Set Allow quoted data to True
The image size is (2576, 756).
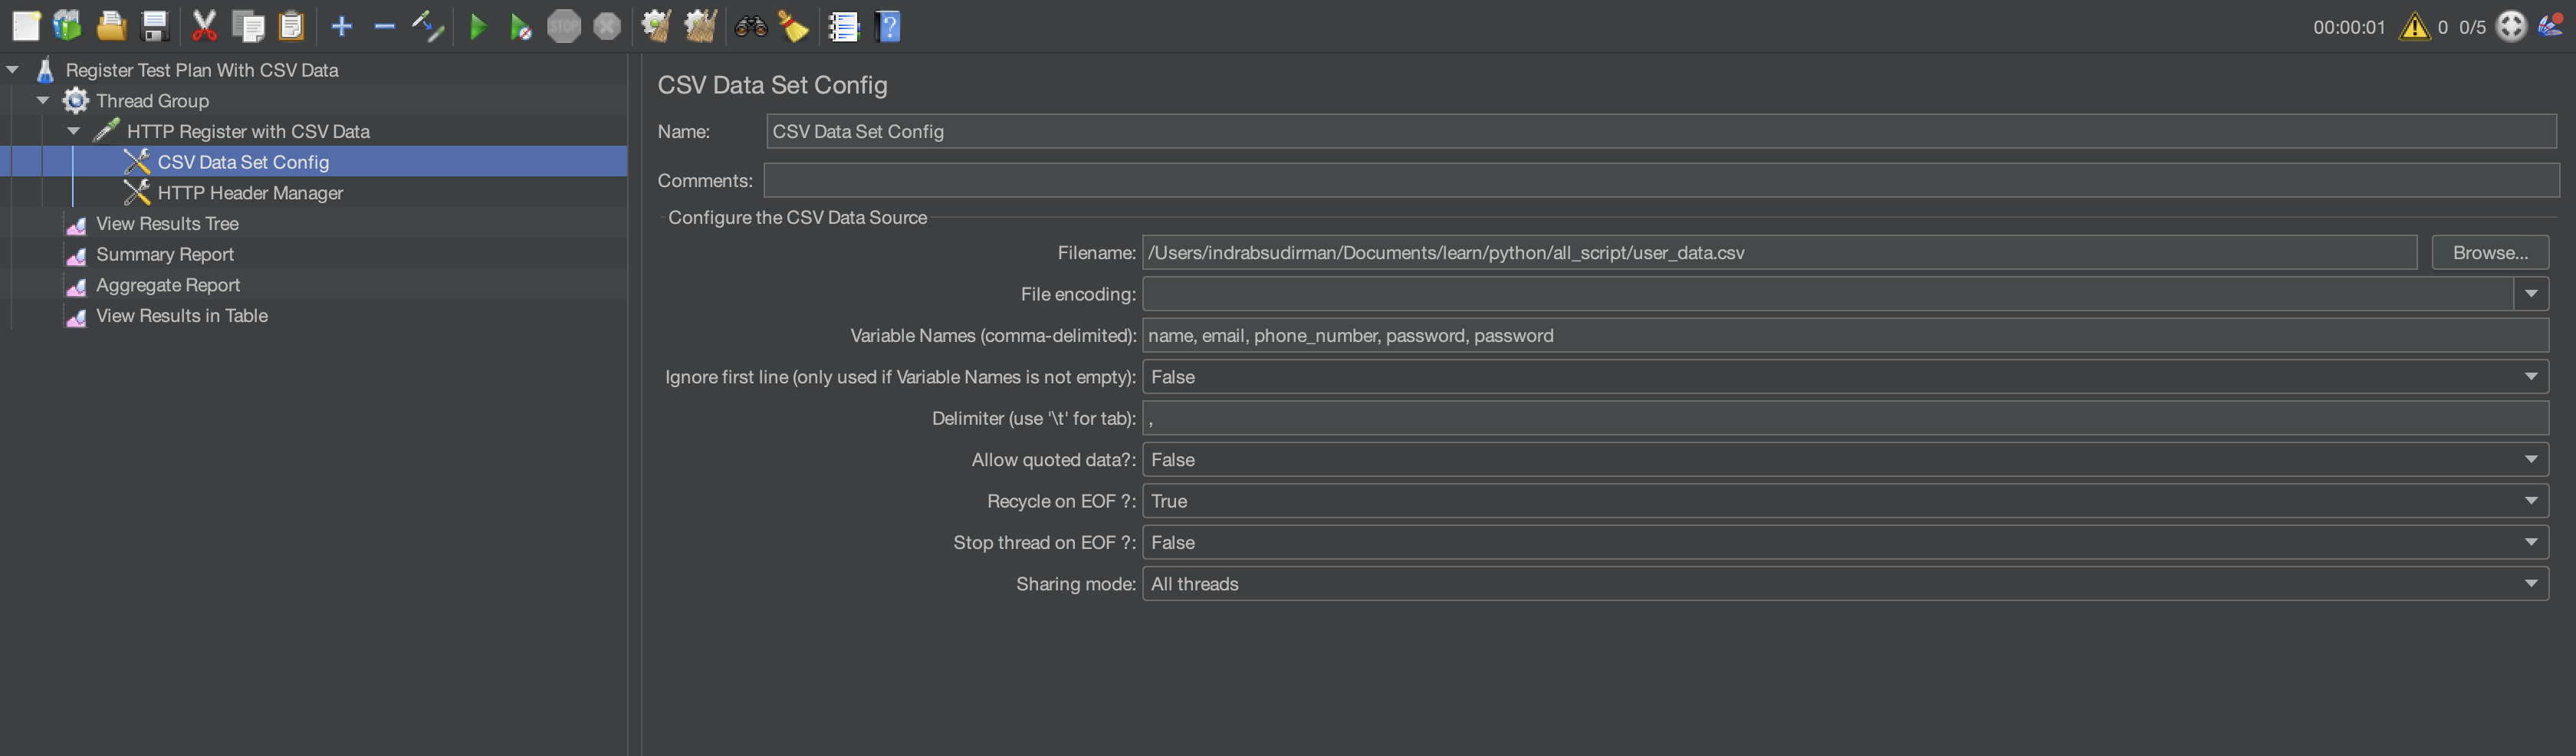click(x=2532, y=459)
